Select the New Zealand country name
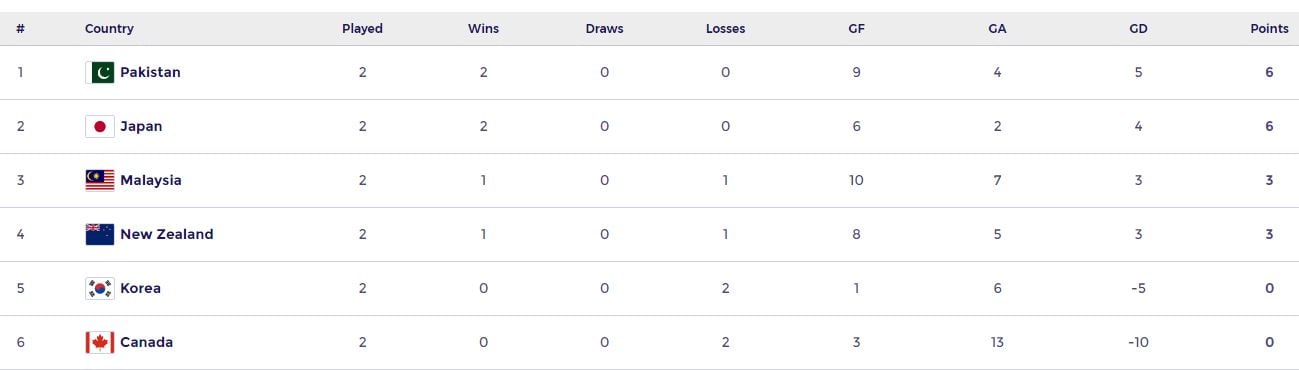This screenshot has height=370, width=1299. (167, 234)
